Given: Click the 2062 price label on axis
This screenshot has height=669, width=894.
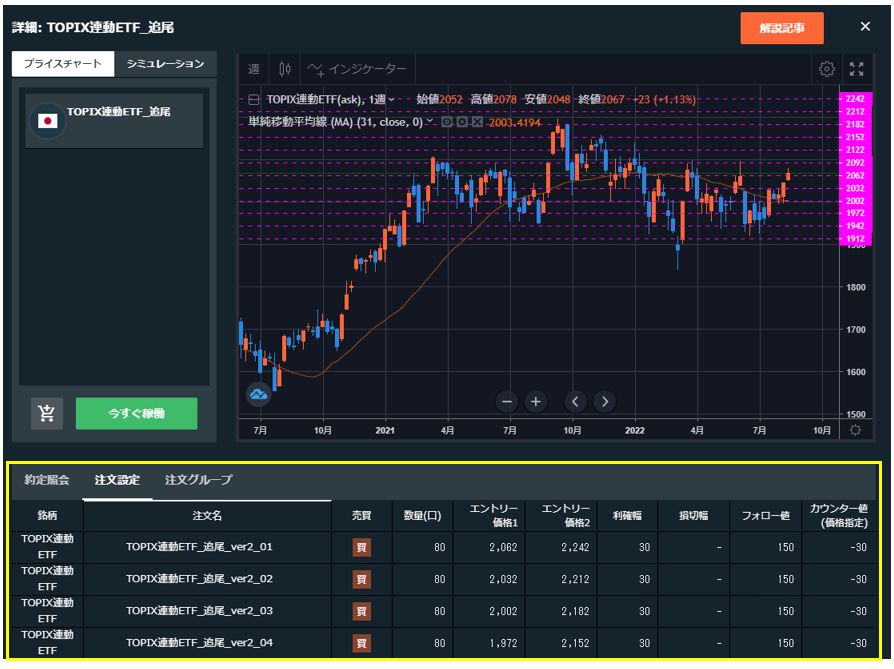Looking at the screenshot, I should (x=855, y=176).
